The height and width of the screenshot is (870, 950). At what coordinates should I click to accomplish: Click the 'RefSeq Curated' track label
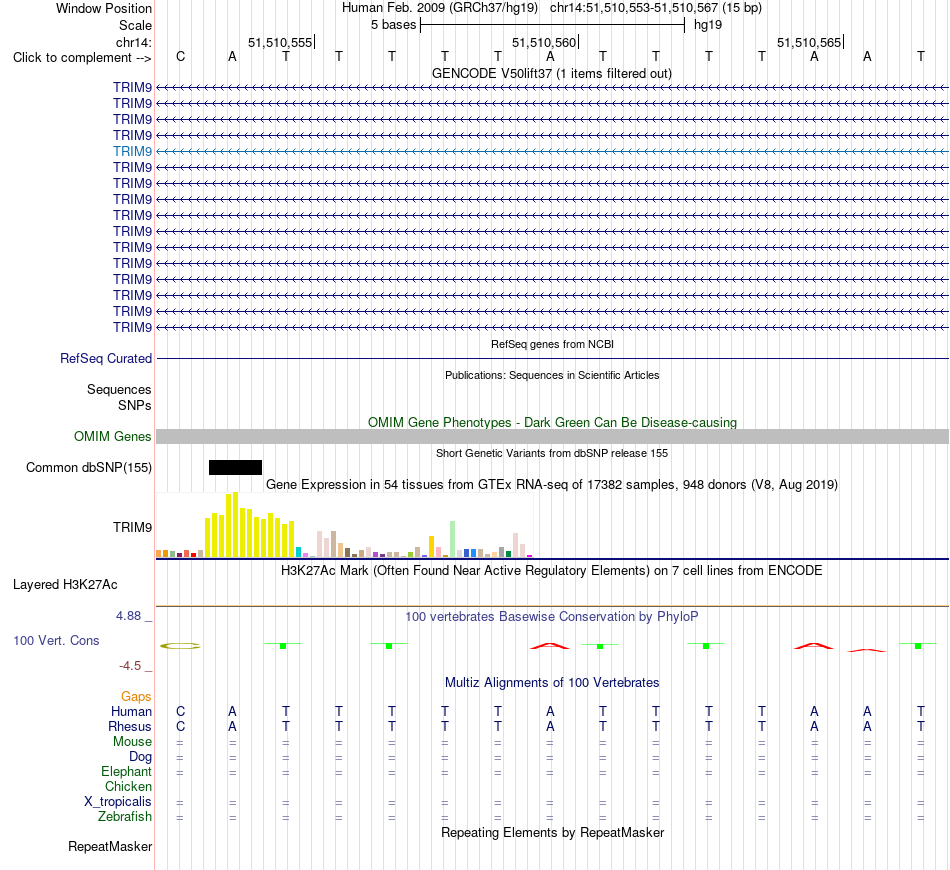tap(105, 359)
